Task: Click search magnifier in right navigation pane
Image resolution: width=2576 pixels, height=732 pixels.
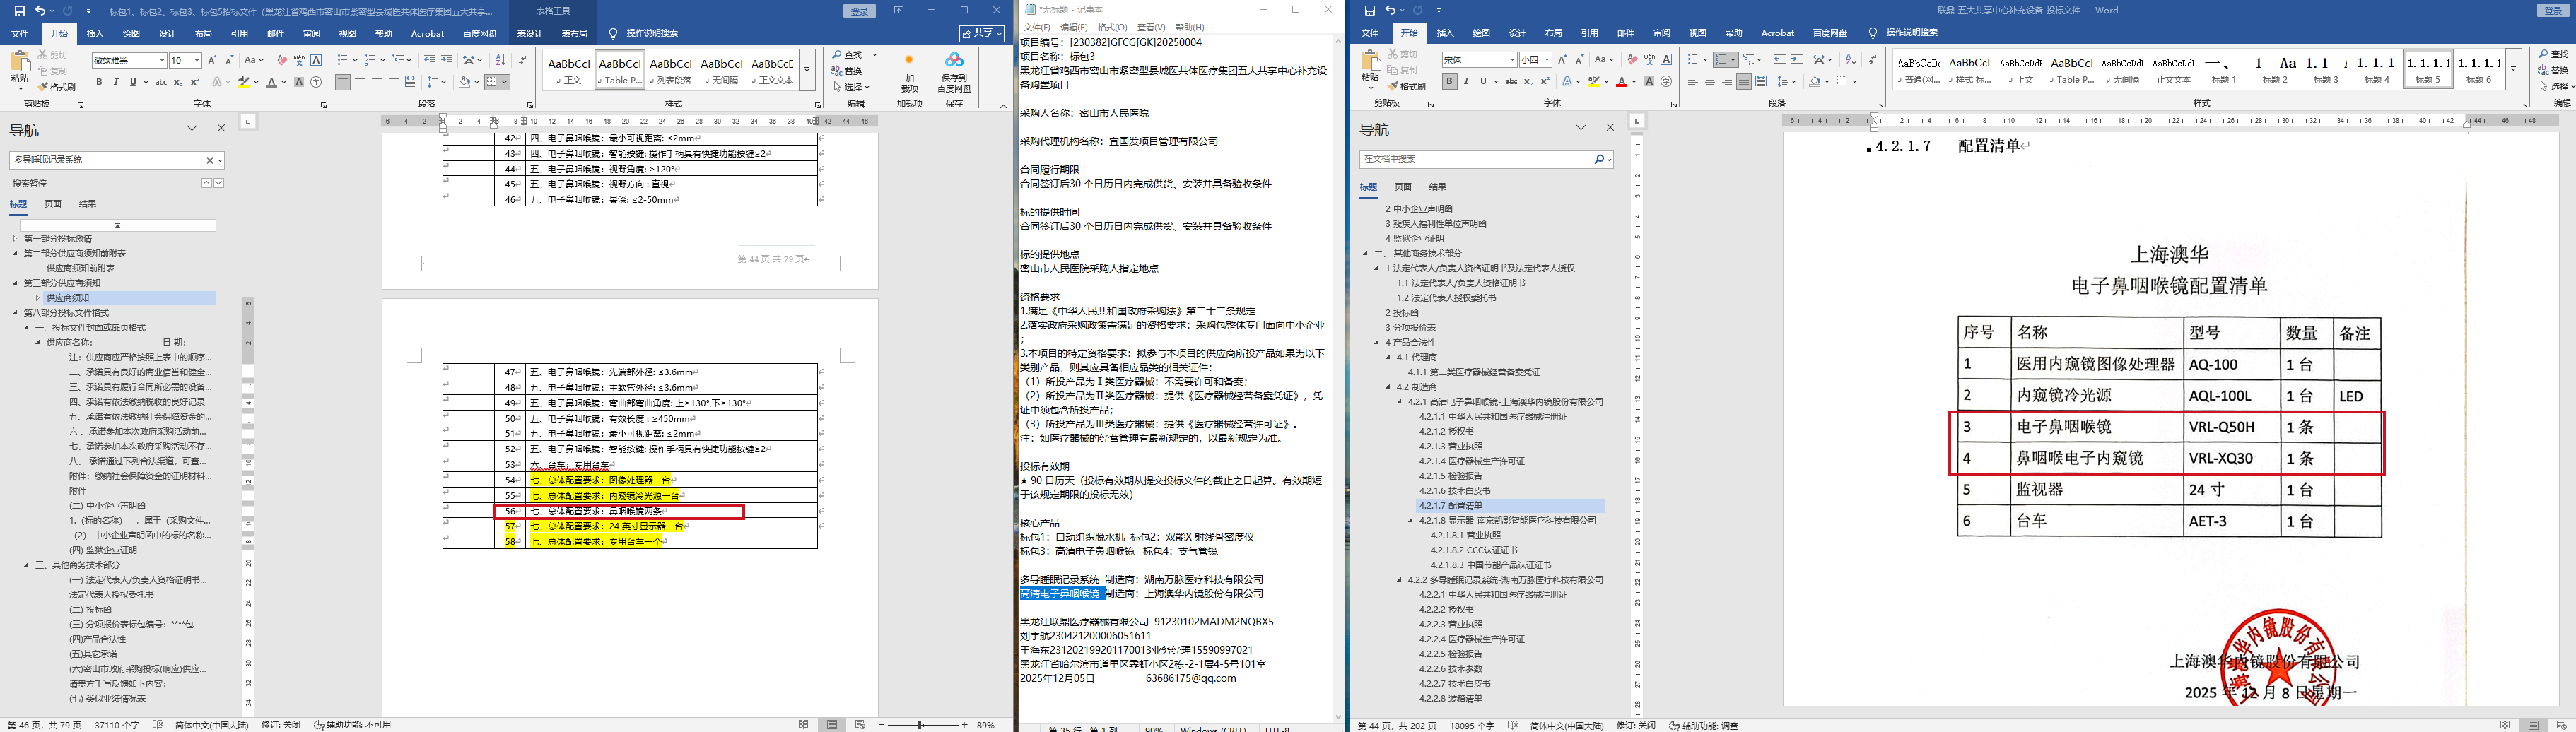Action: (1598, 159)
